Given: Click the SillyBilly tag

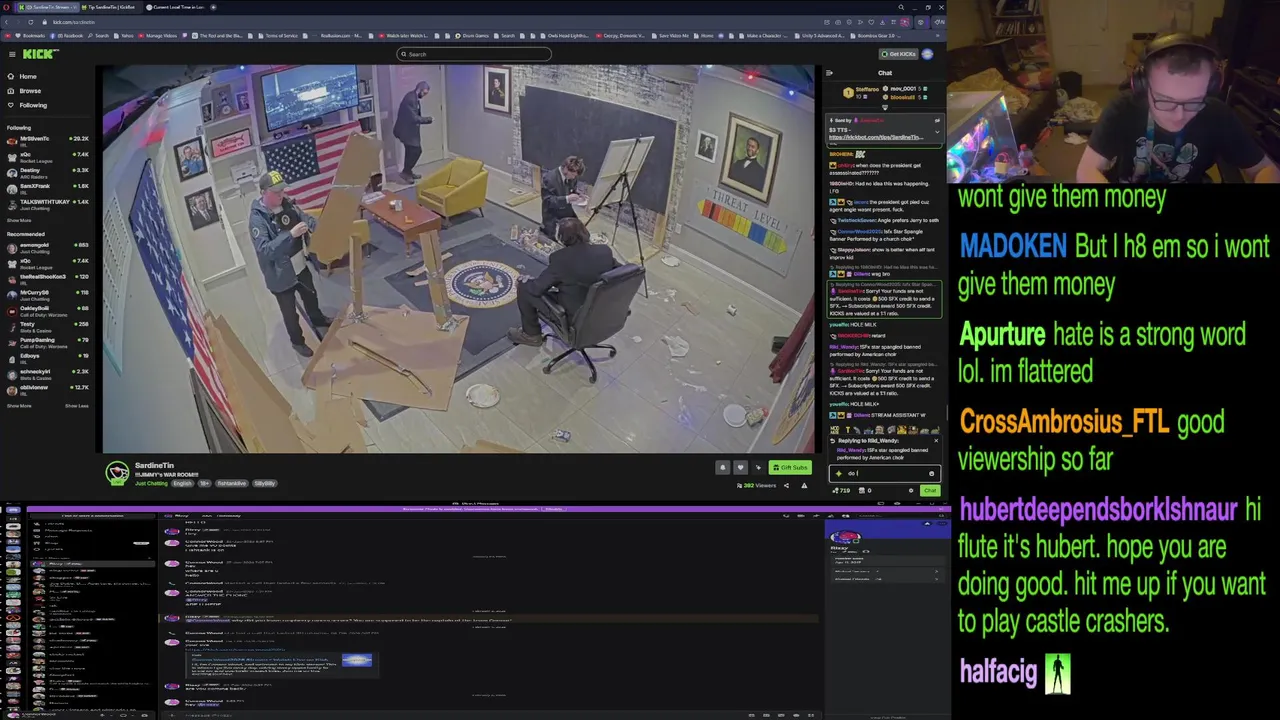Looking at the screenshot, I should click(264, 483).
